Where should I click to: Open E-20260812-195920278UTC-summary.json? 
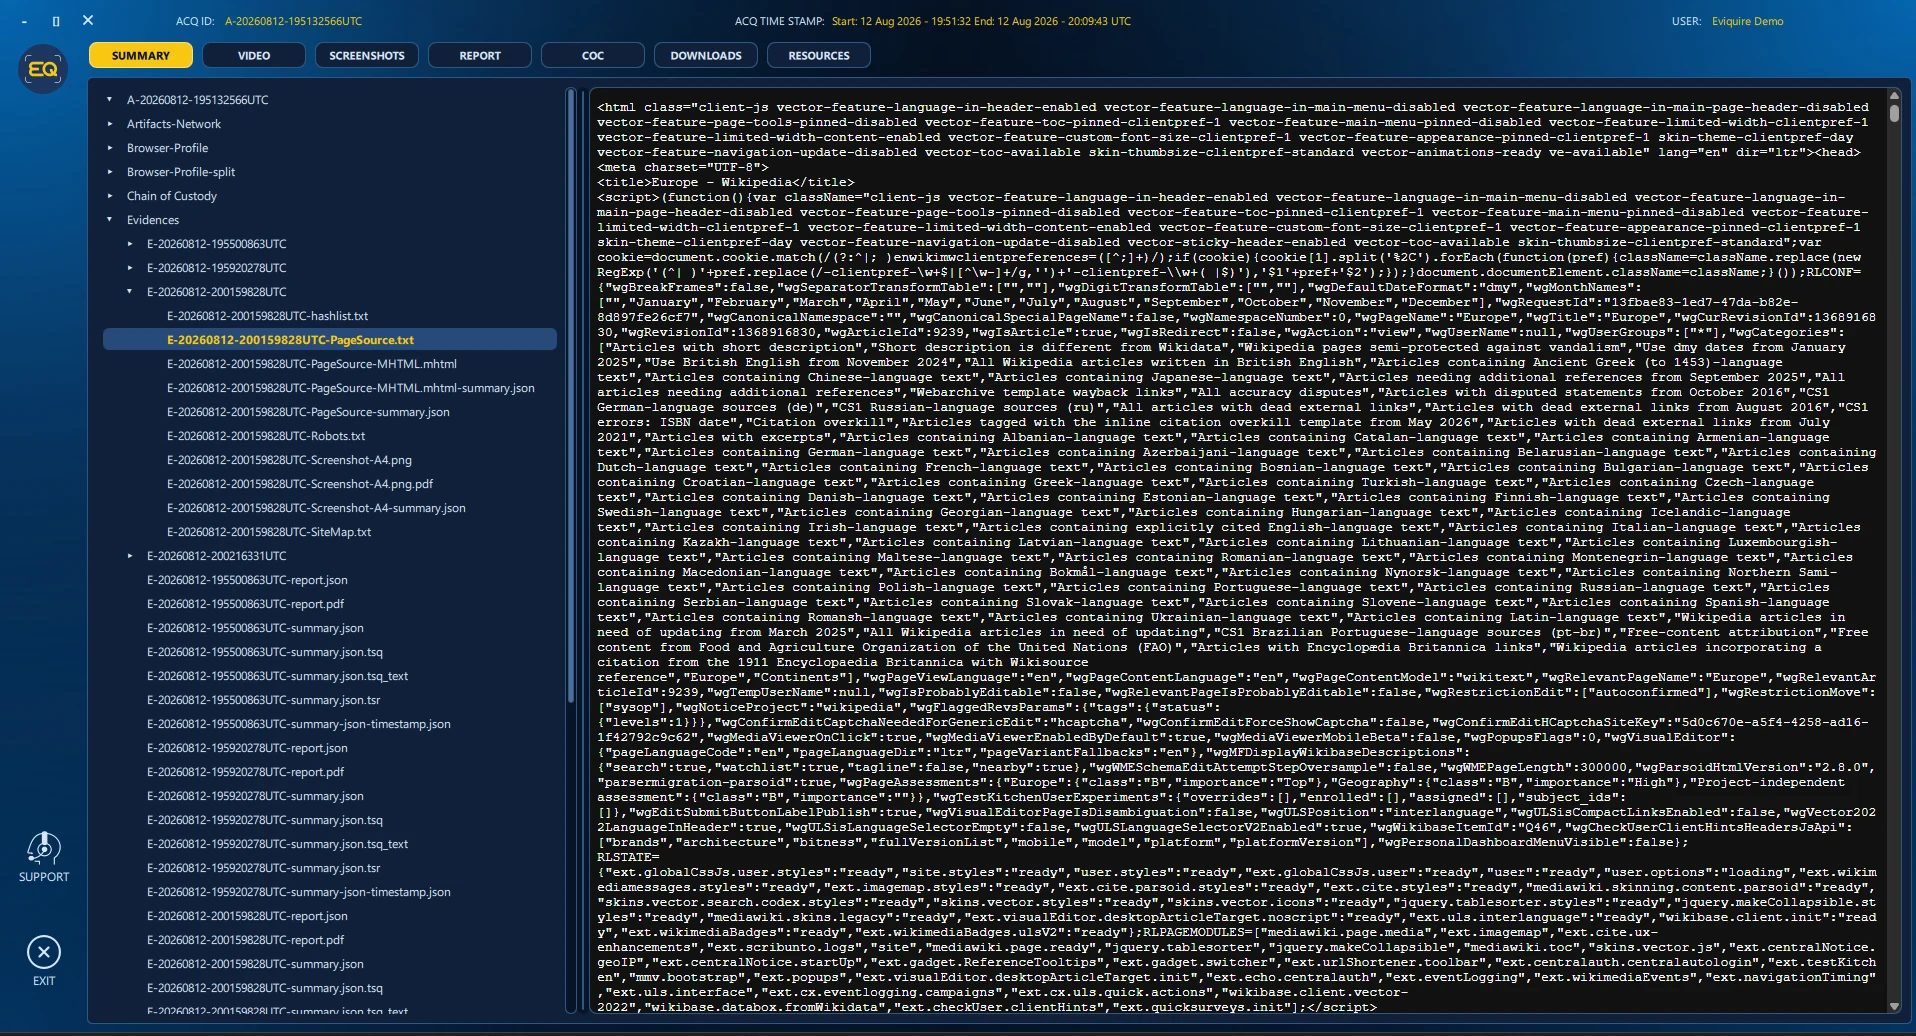(x=255, y=796)
